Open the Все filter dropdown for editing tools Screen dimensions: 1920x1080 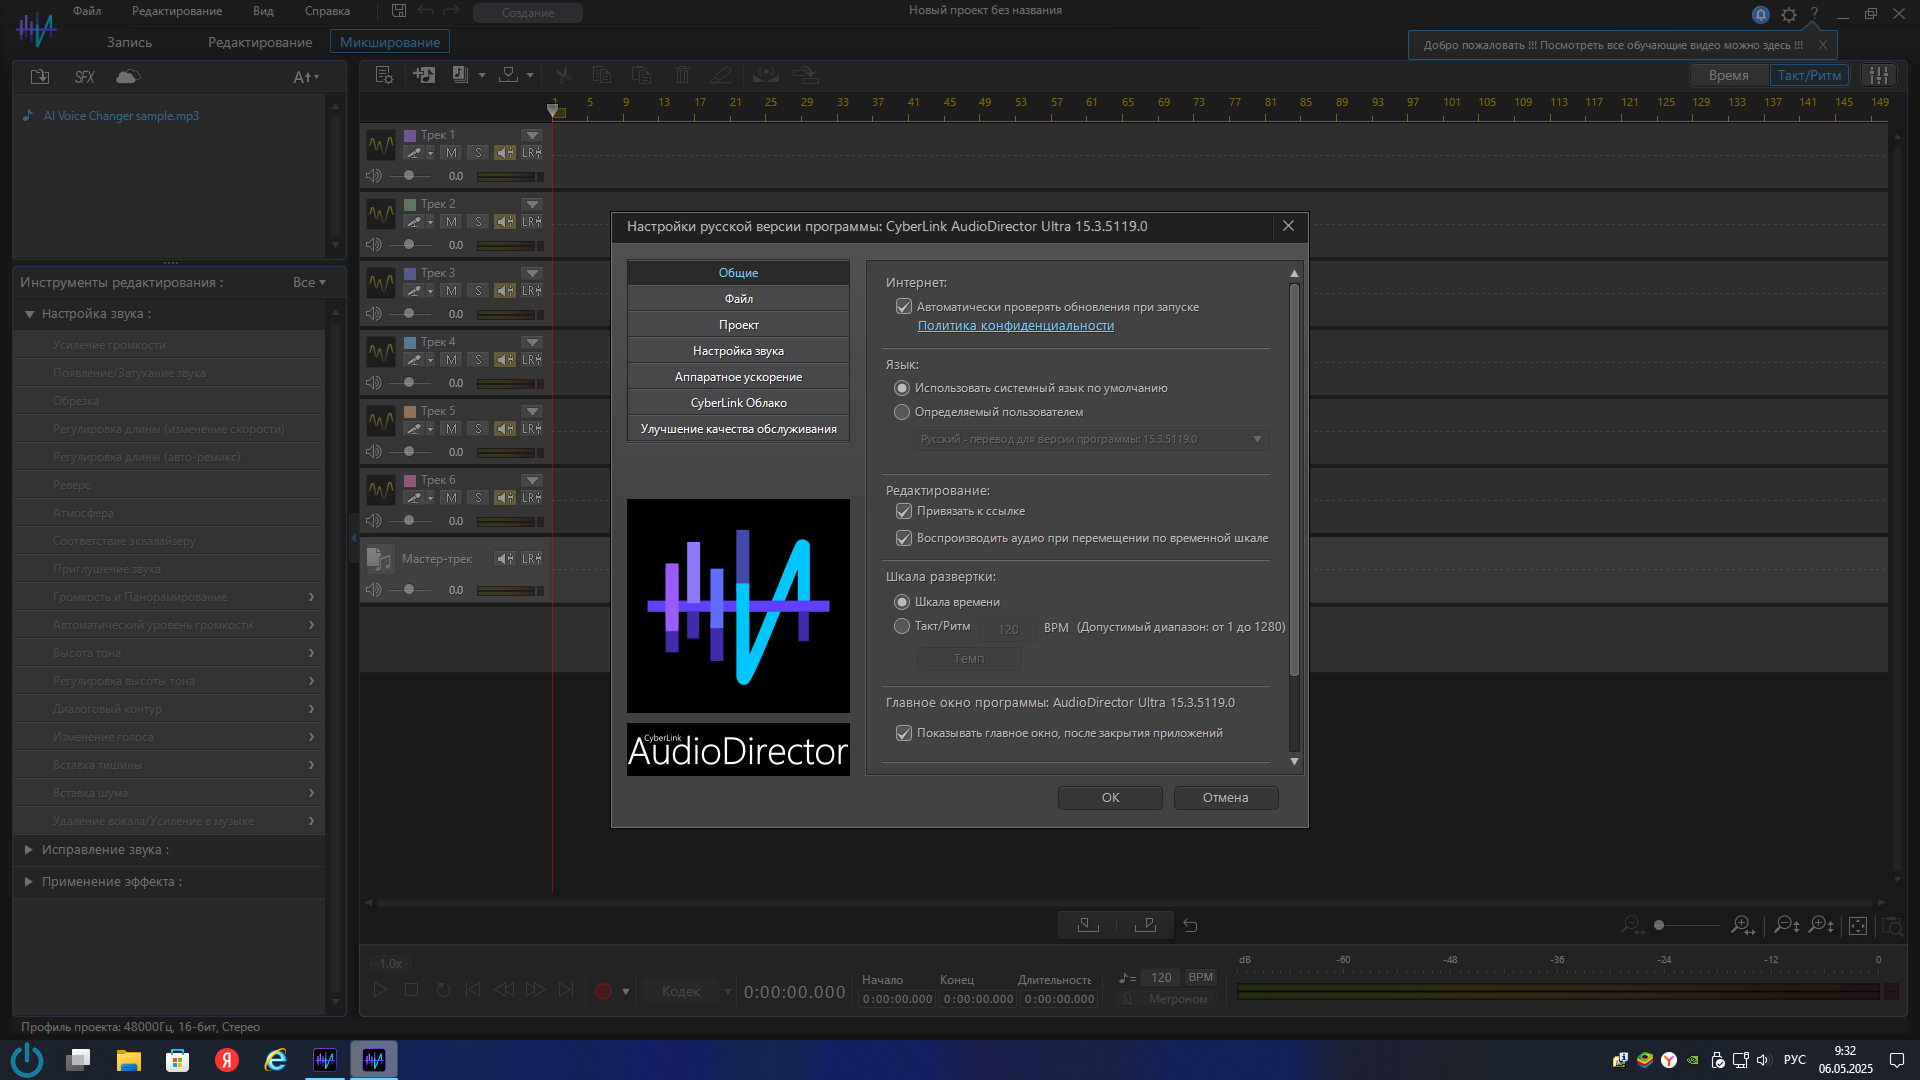[x=309, y=283]
